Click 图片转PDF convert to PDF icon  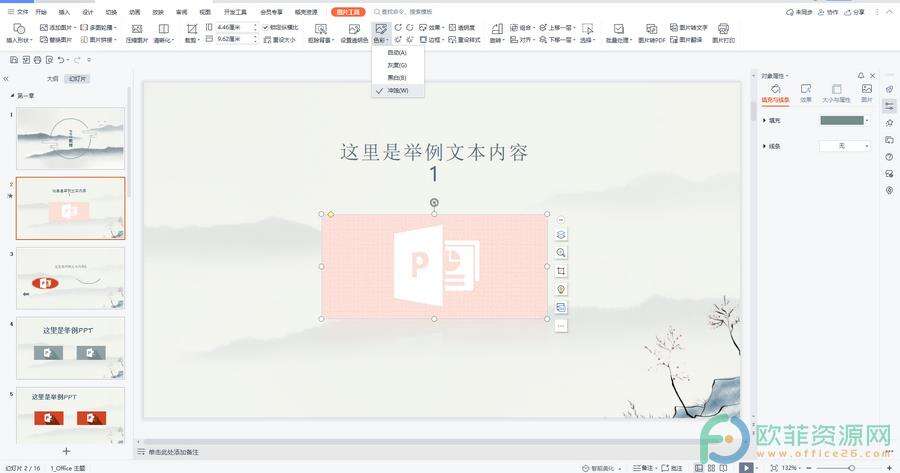pos(651,34)
